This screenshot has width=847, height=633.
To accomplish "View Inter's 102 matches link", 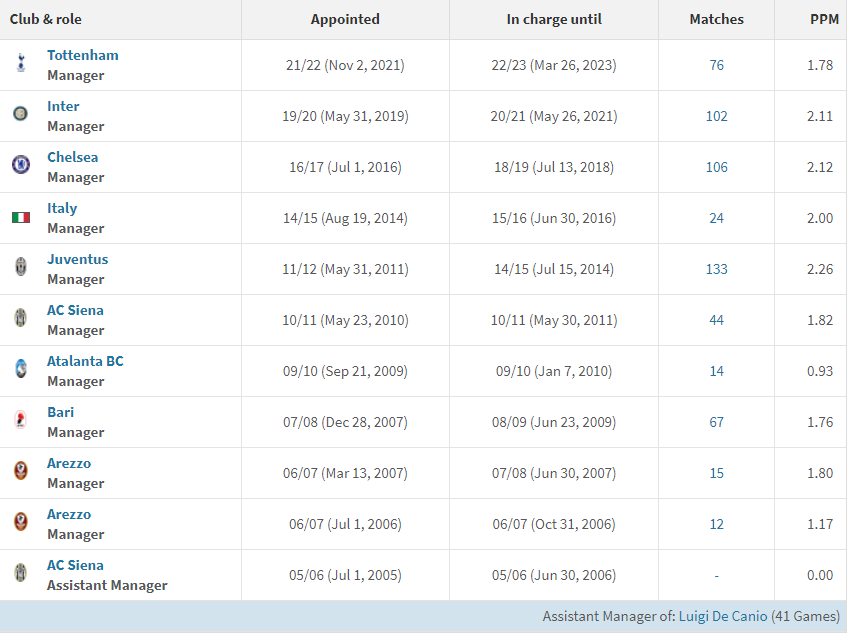I will 716,116.
